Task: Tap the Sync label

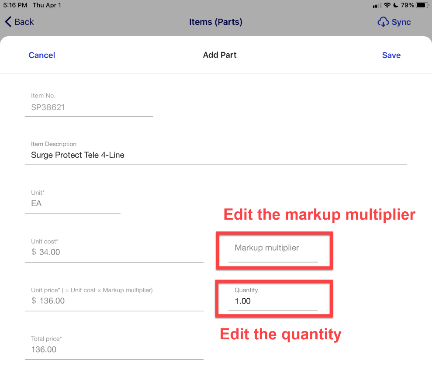Action: tap(401, 22)
